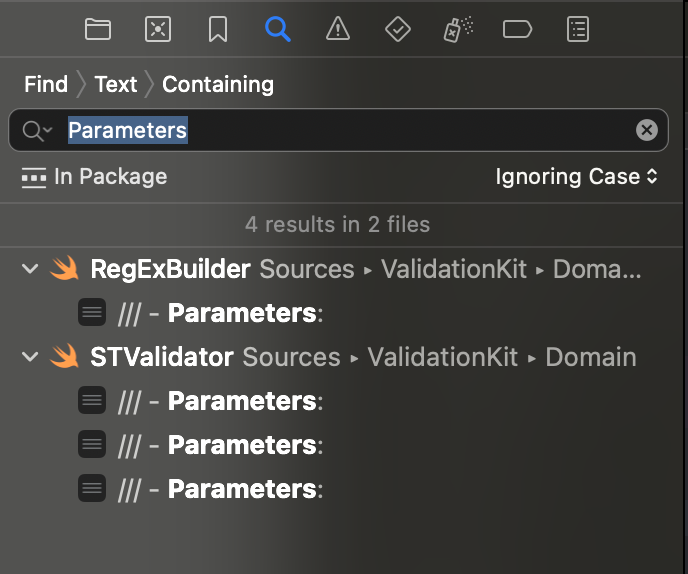Change the In Package search scope
688x574 pixels.
tap(94, 177)
